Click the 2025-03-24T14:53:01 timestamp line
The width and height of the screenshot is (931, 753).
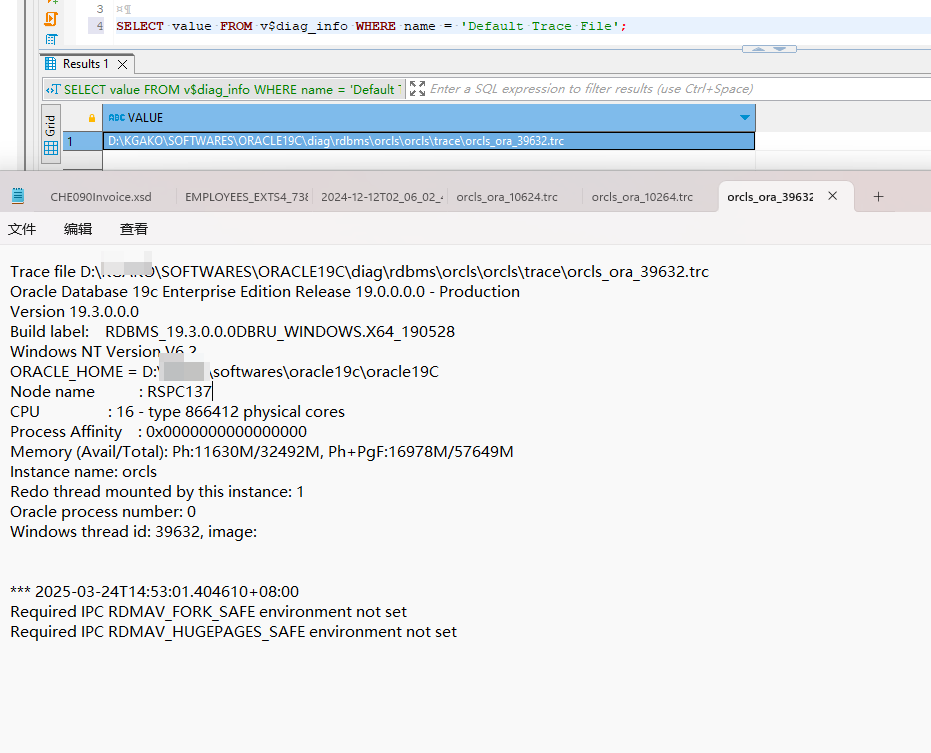coord(154,591)
